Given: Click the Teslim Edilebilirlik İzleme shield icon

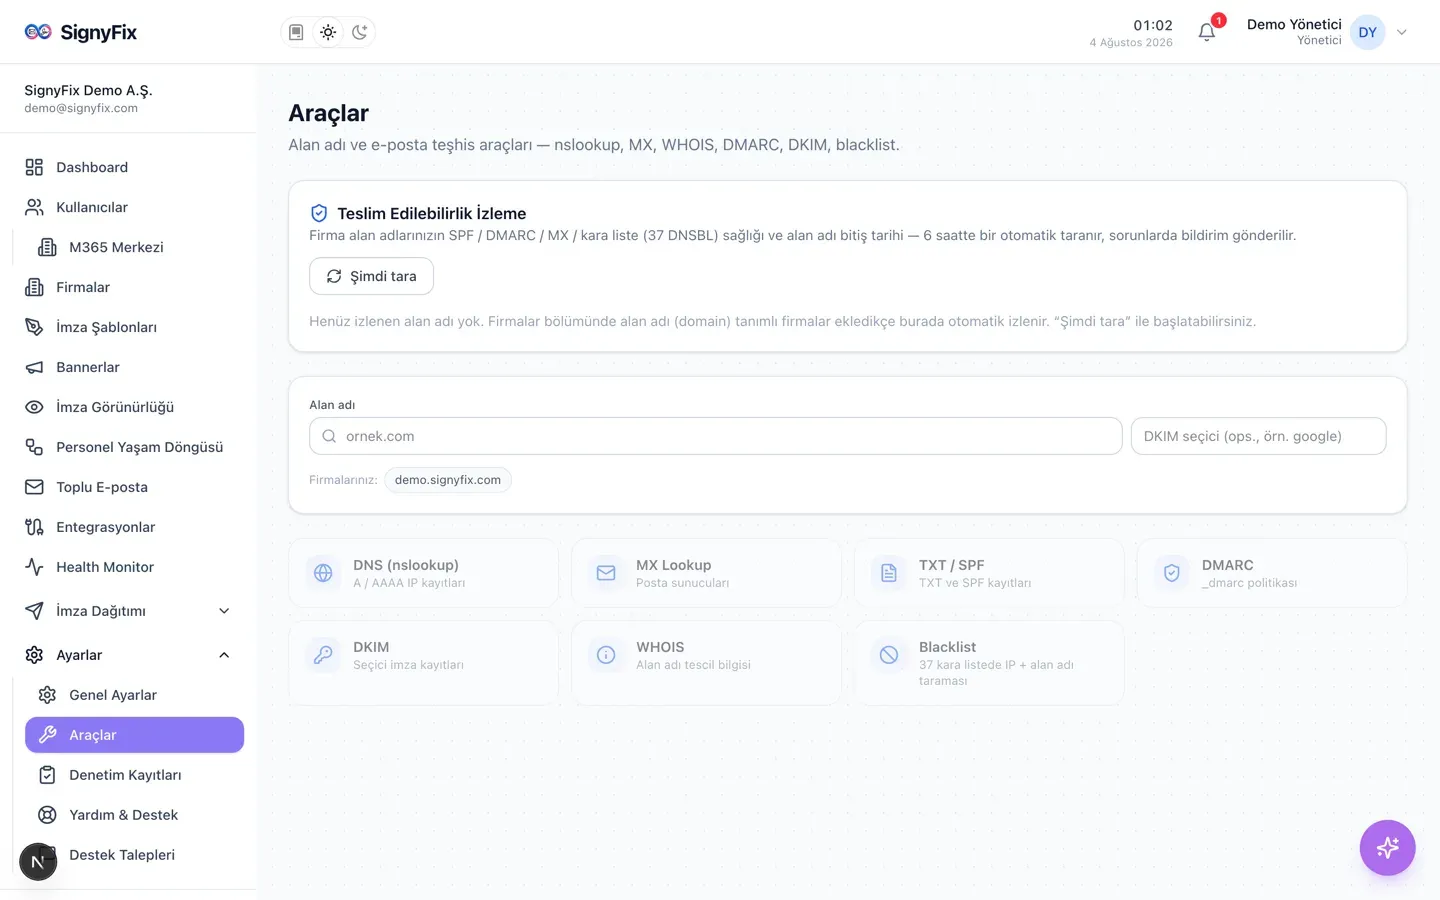Looking at the screenshot, I should point(319,213).
